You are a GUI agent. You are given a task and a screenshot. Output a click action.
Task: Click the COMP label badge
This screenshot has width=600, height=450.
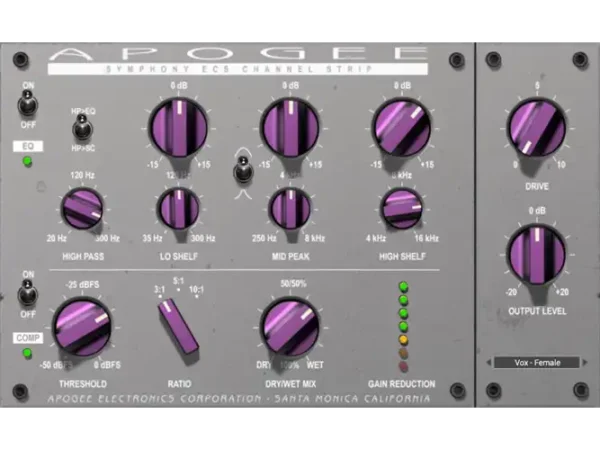[x=28, y=338]
